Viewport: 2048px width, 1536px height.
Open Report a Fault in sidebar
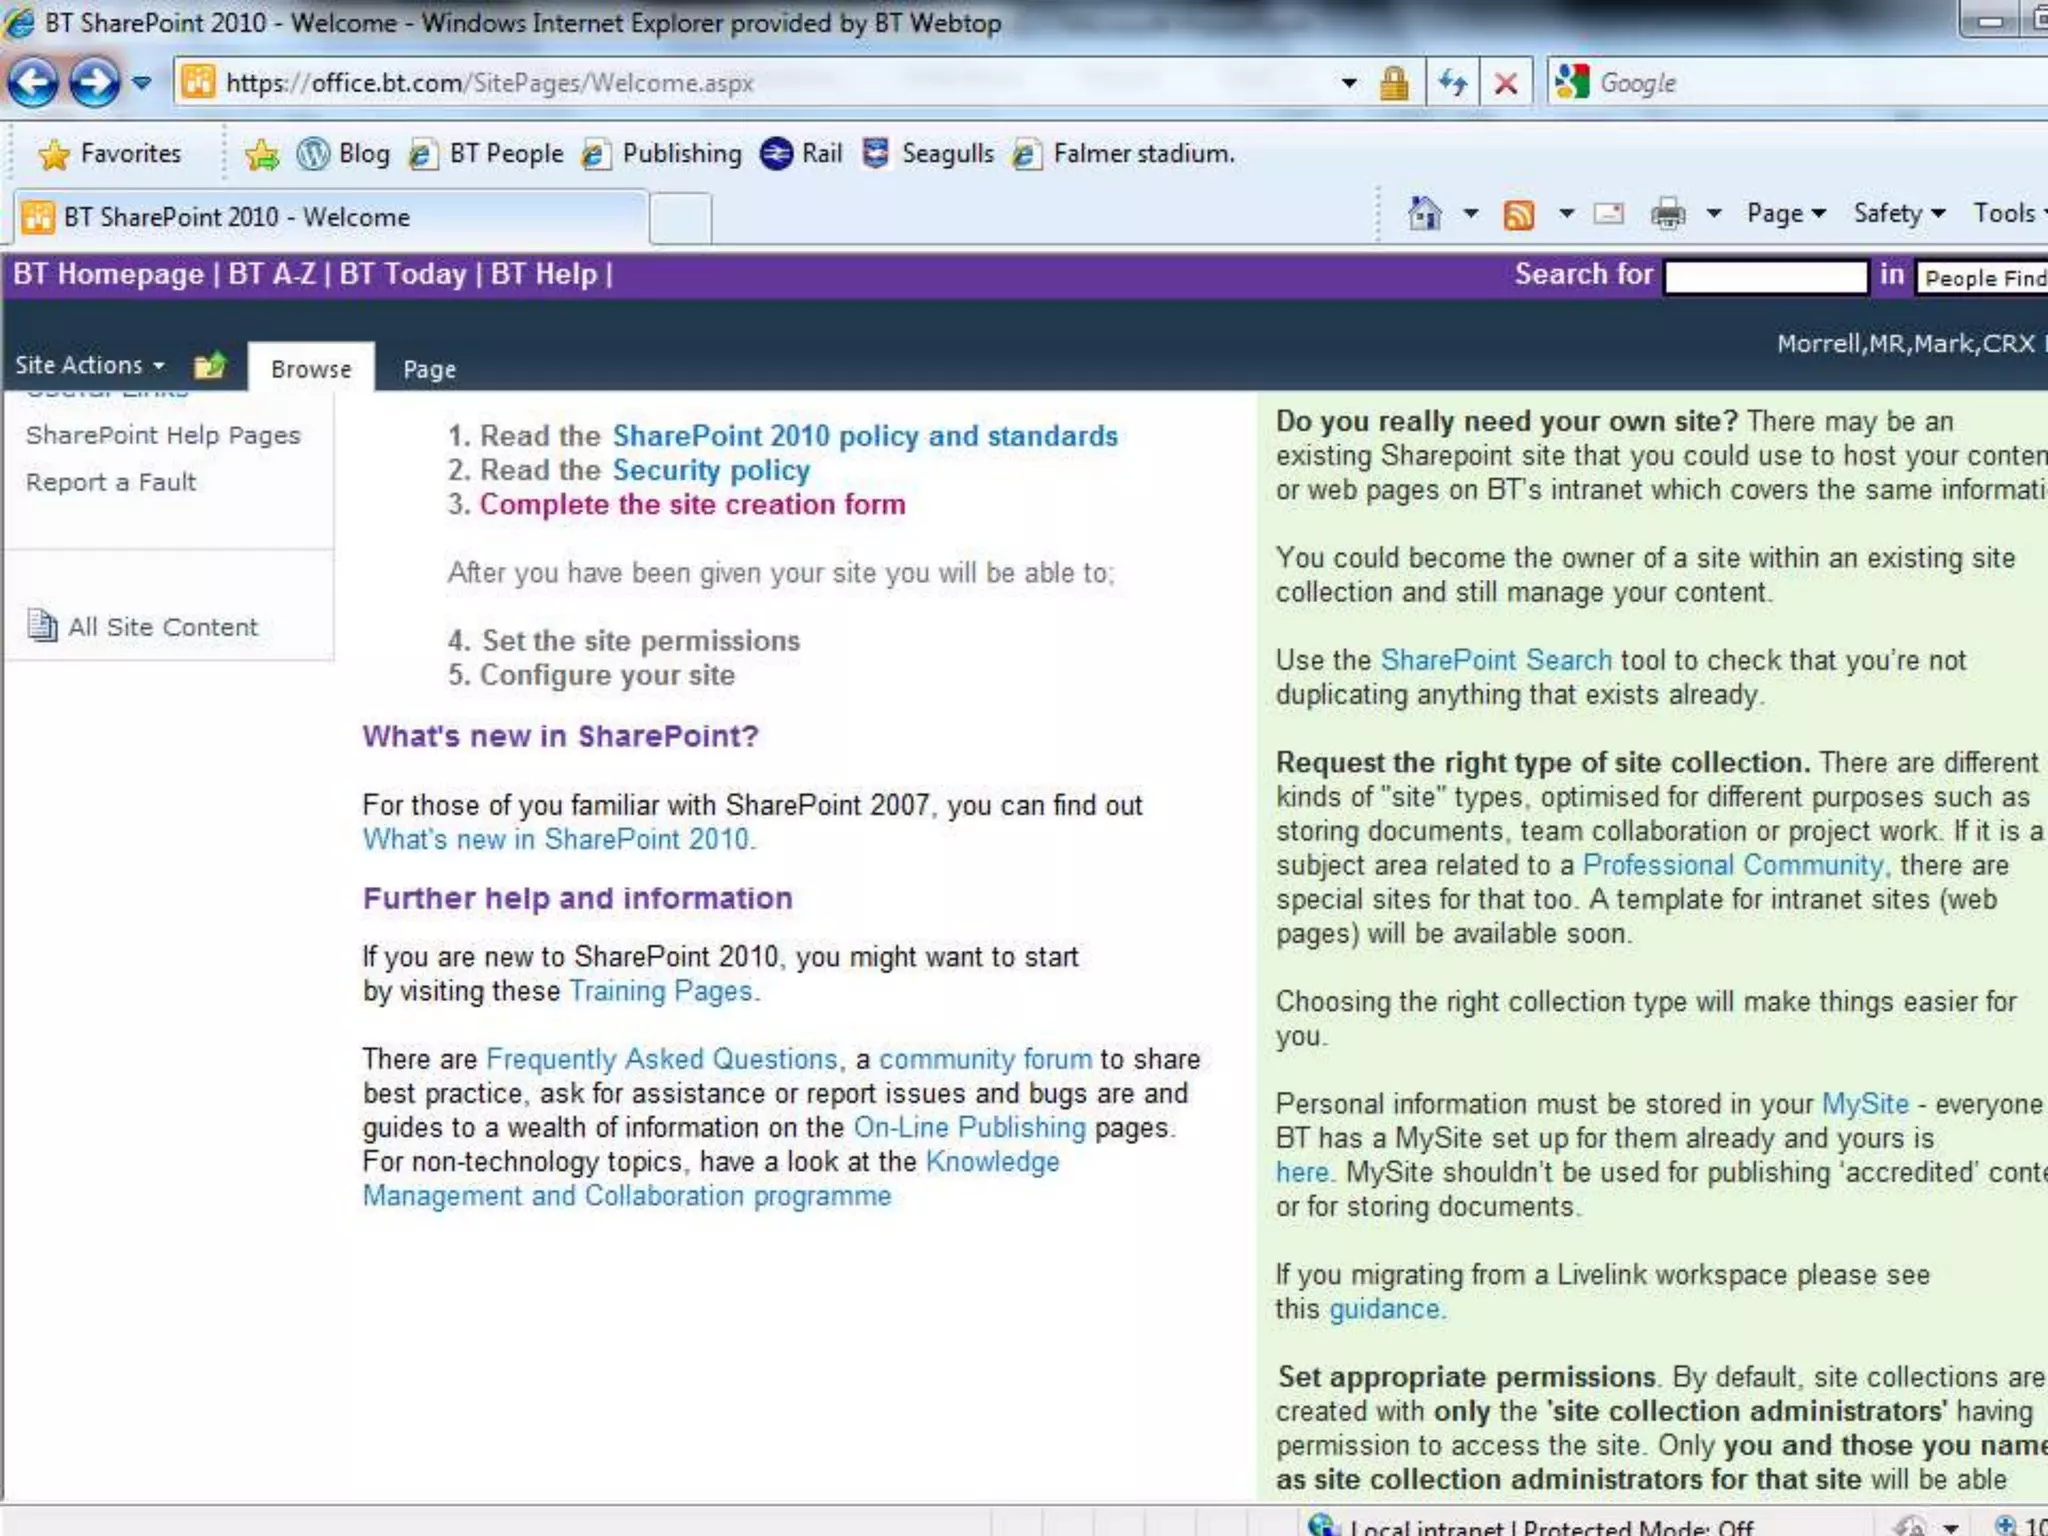(111, 483)
